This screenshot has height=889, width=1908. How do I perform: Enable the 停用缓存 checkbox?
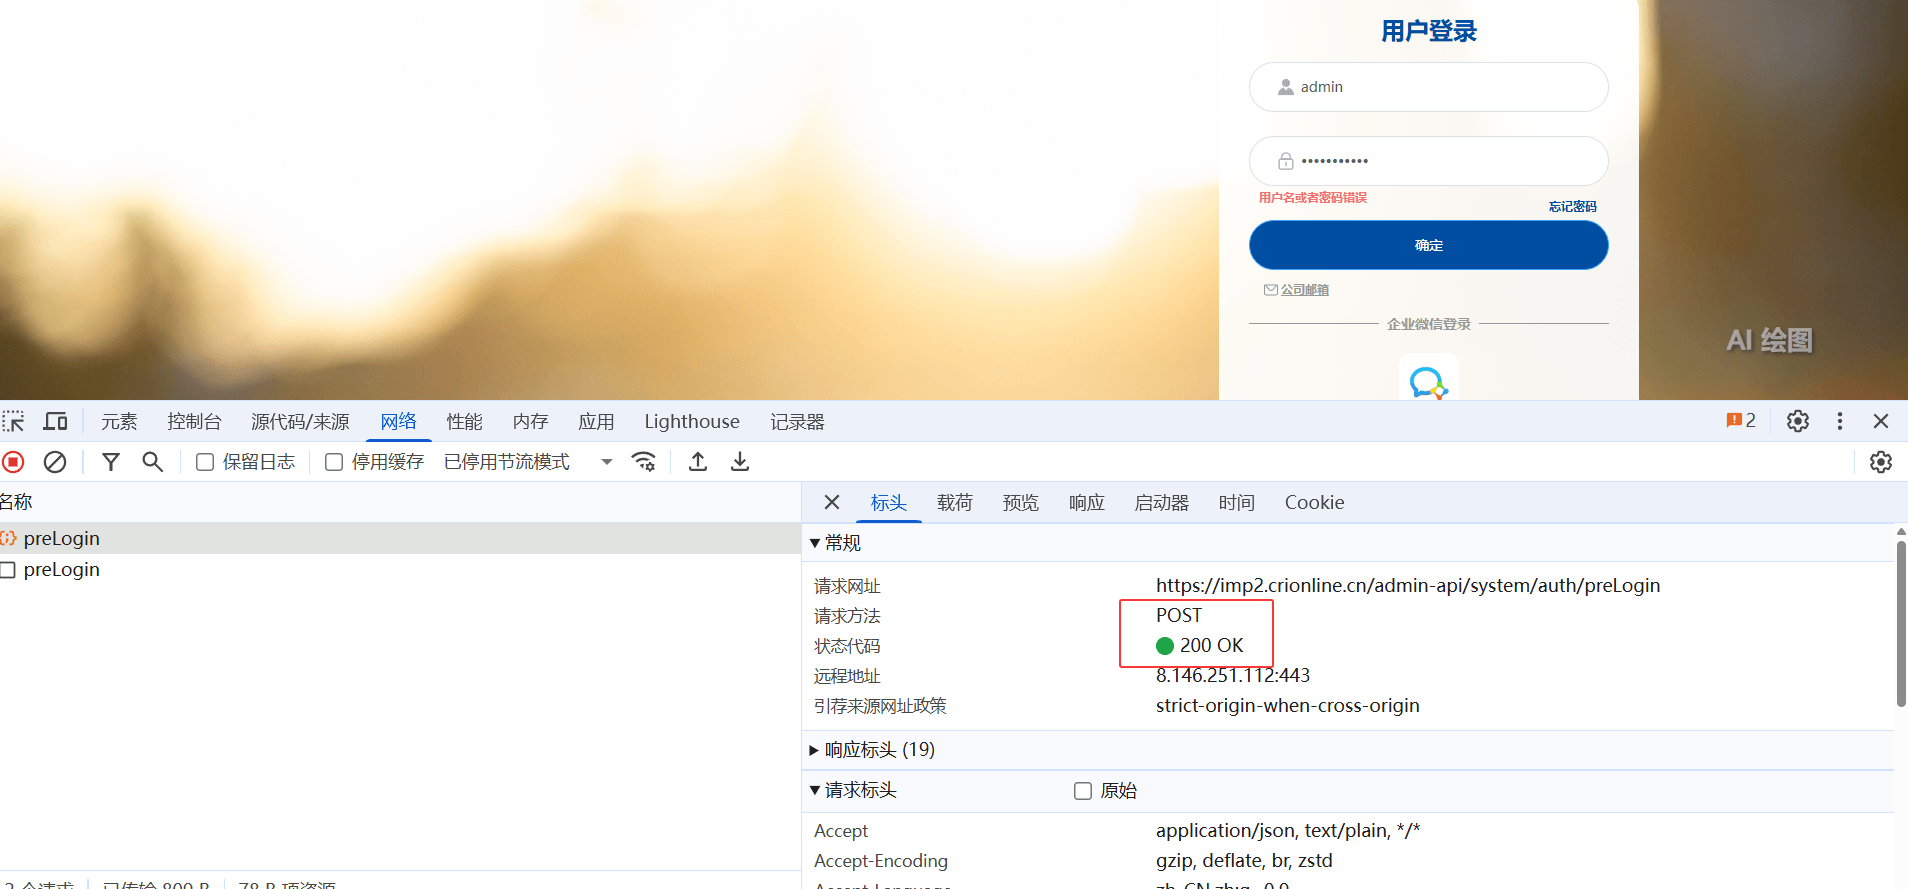click(334, 462)
